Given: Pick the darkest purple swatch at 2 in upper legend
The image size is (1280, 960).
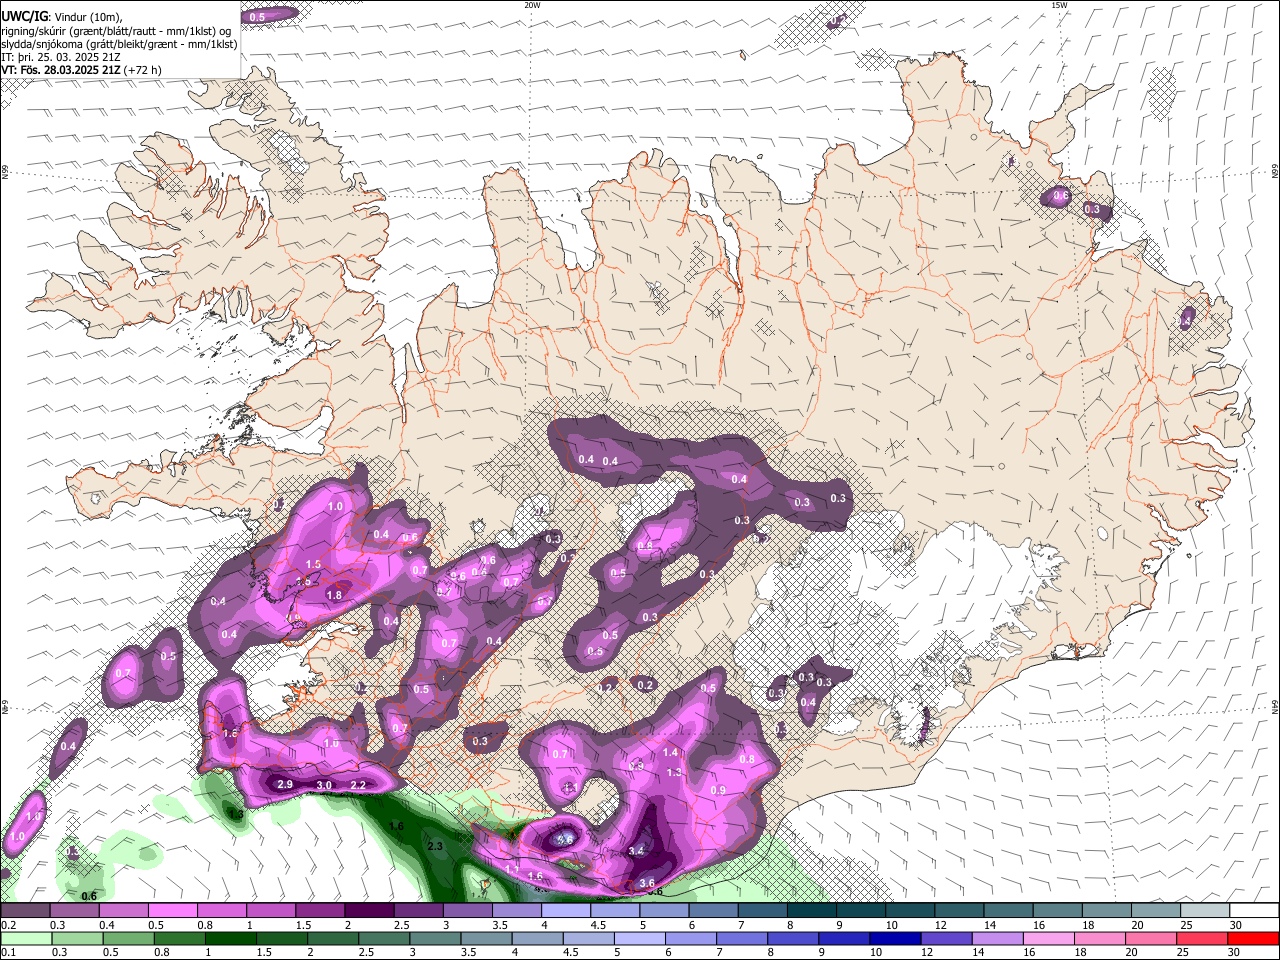Looking at the screenshot, I should pos(369,911).
